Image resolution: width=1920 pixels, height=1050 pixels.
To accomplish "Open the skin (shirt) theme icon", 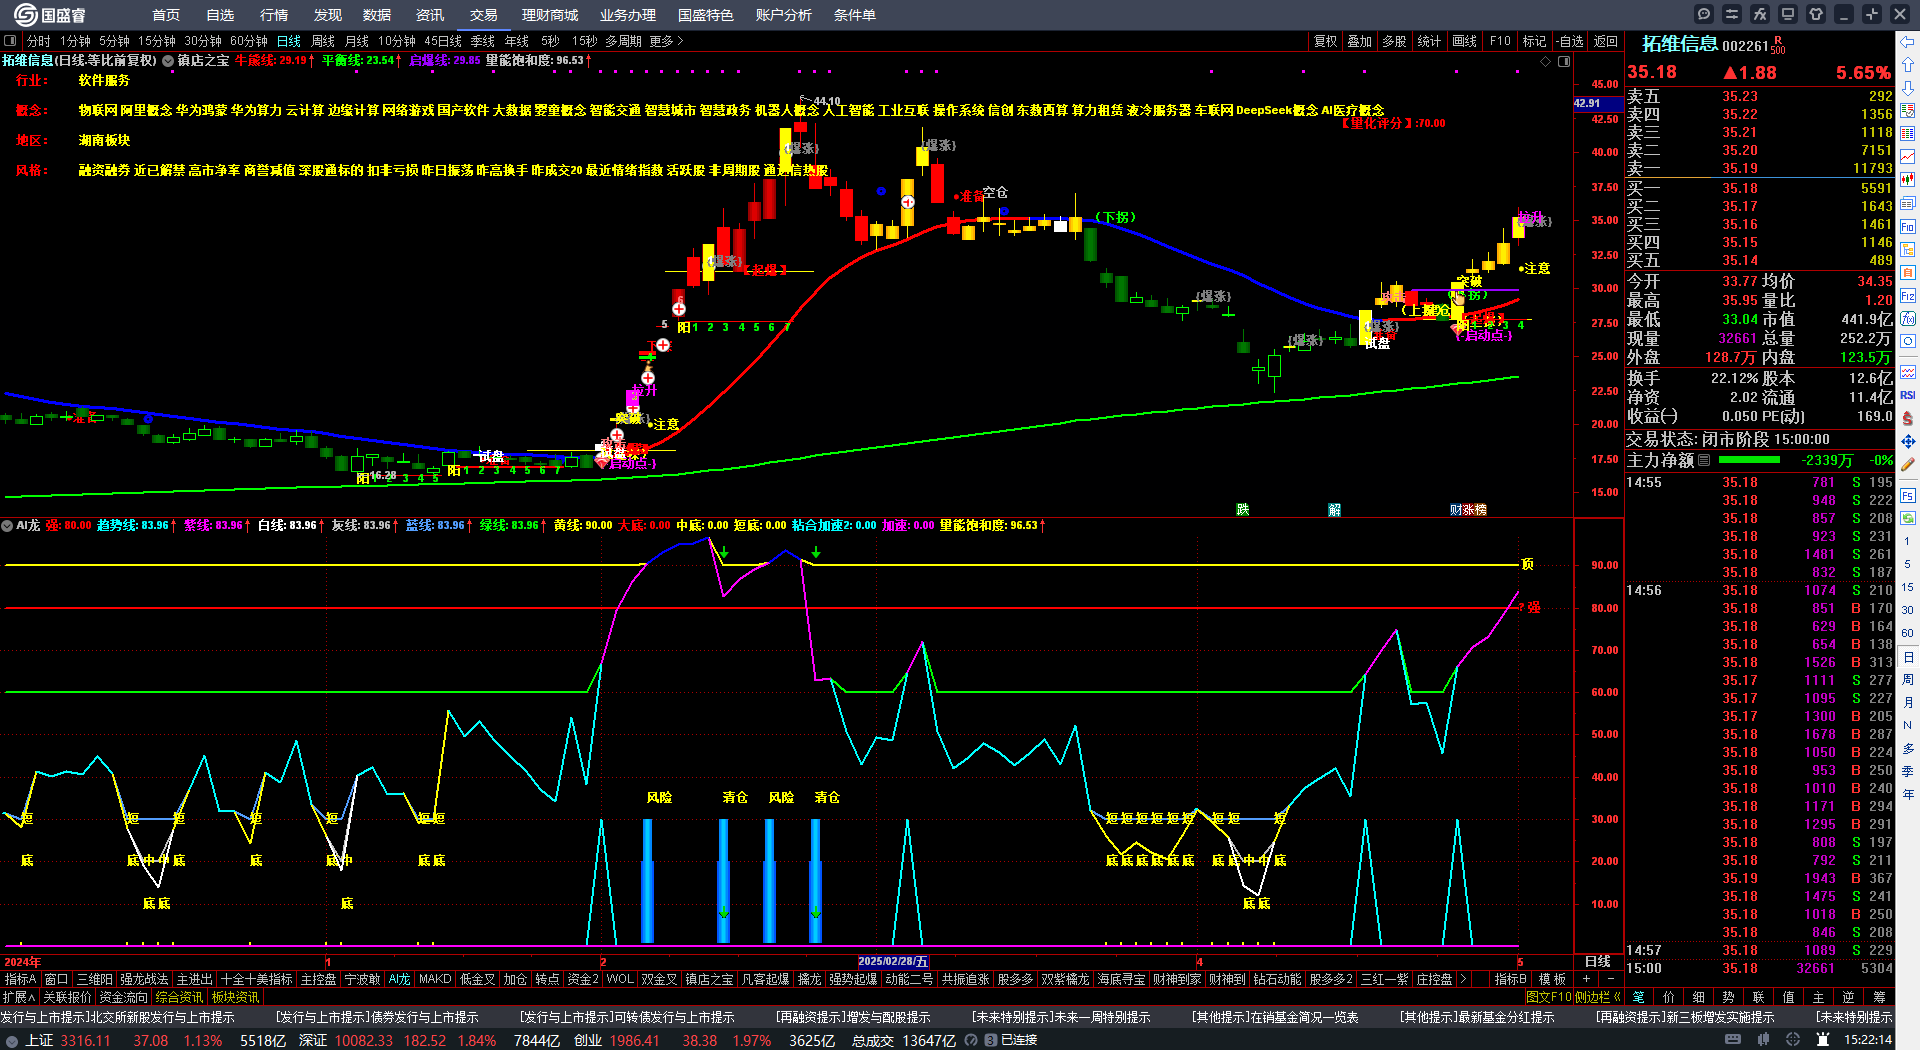I will click(x=1816, y=14).
